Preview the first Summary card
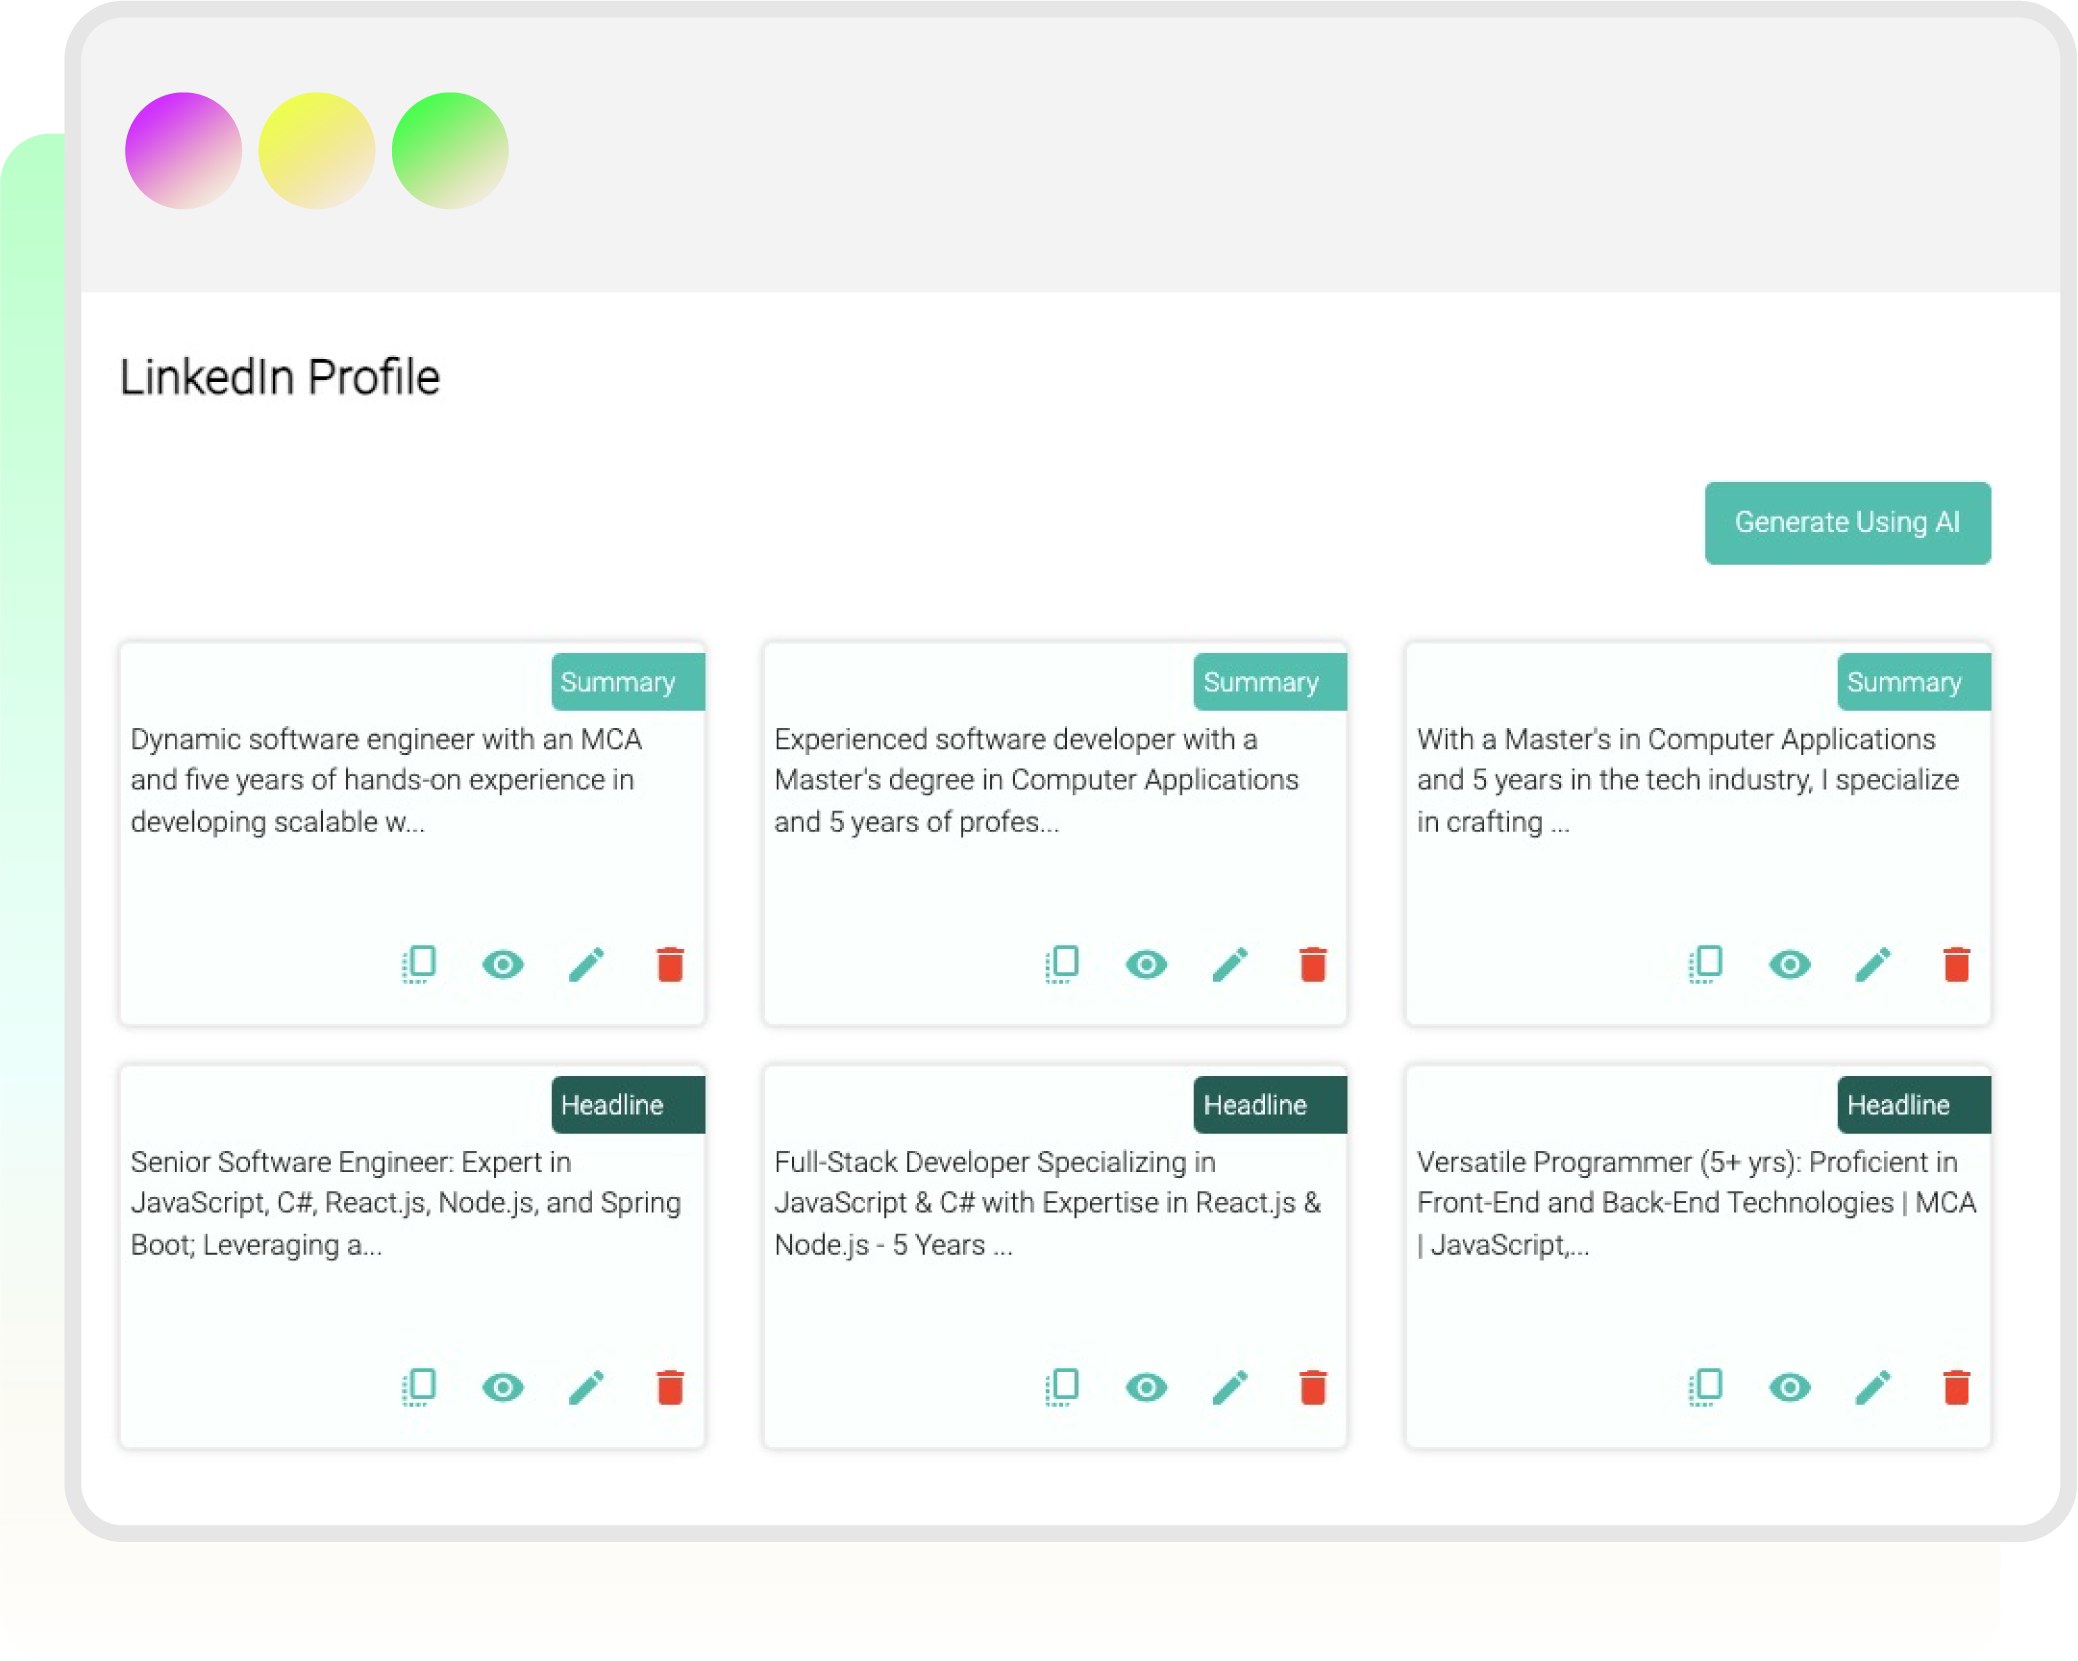Image resolution: width=2078 pixels, height=1661 pixels. click(503, 964)
